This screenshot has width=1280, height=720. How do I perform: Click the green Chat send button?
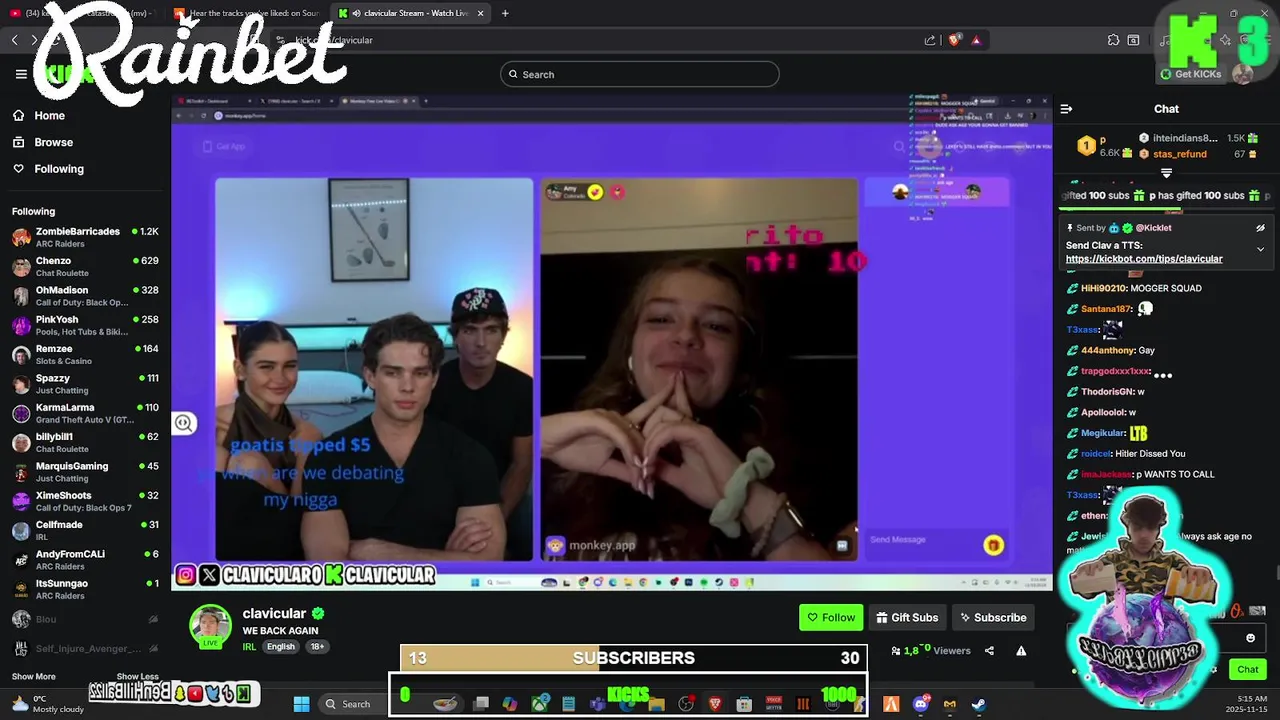(1248, 670)
